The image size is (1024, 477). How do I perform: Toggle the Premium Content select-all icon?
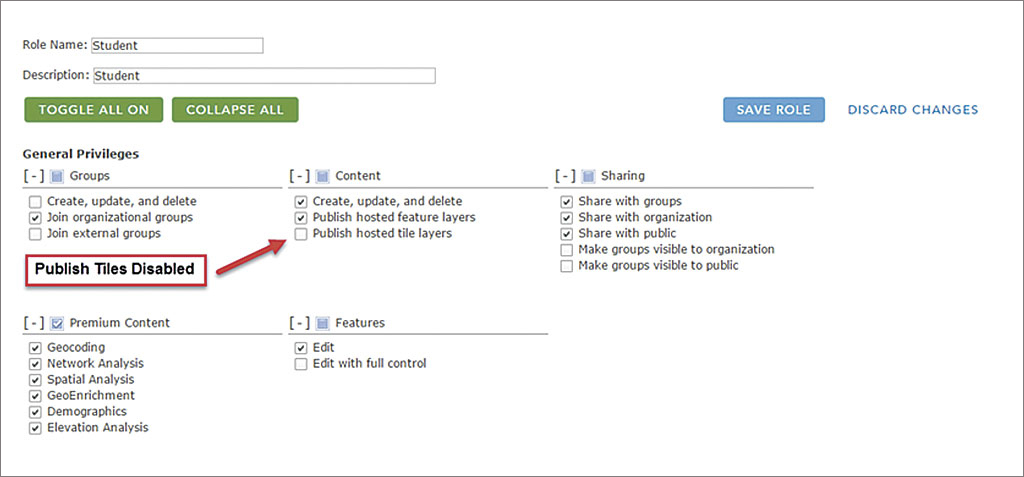57,323
